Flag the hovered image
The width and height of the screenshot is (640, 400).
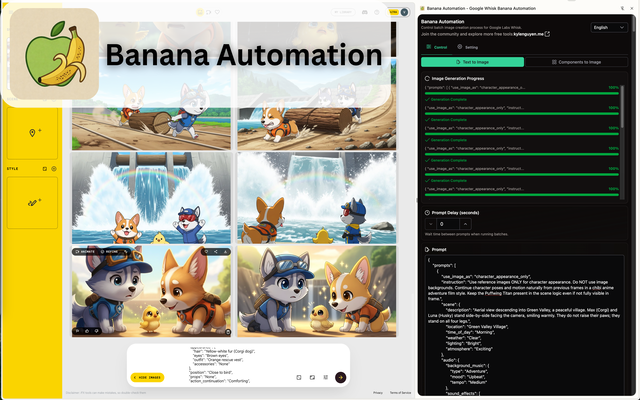point(78,331)
